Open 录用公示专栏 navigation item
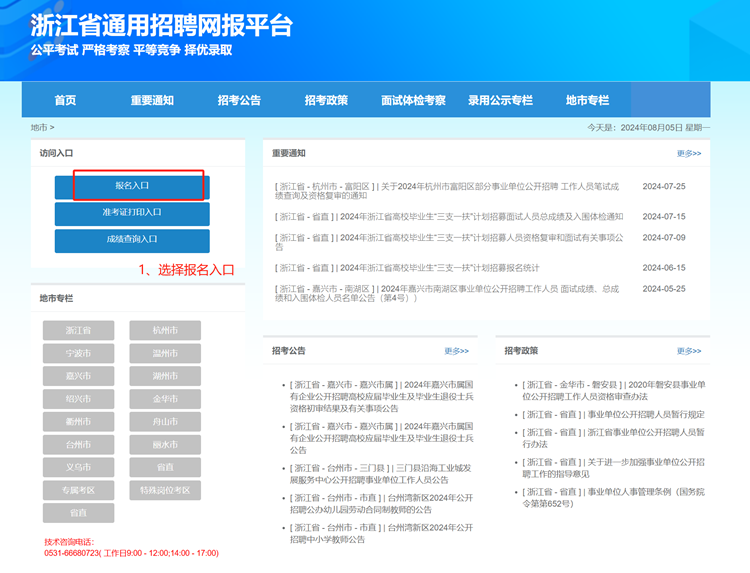Viewport: 750px width, 573px height. (500, 100)
